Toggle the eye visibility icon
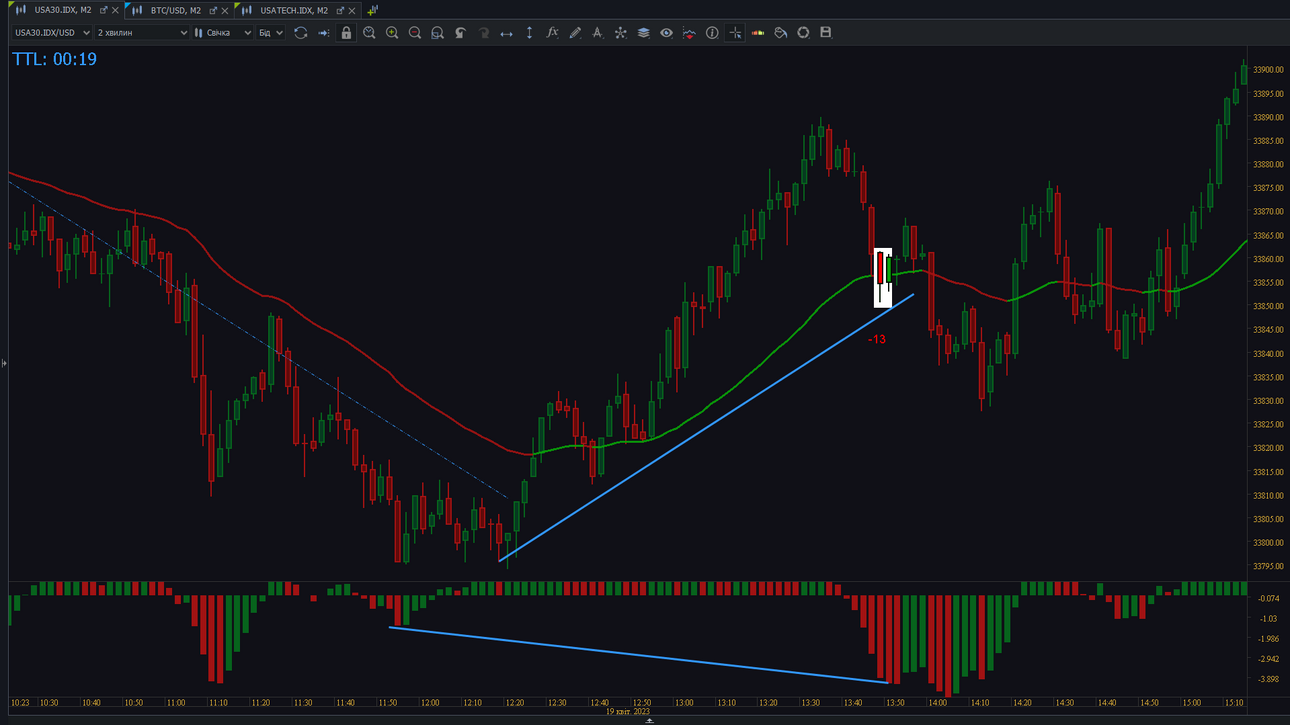The image size is (1290, 725). click(666, 33)
